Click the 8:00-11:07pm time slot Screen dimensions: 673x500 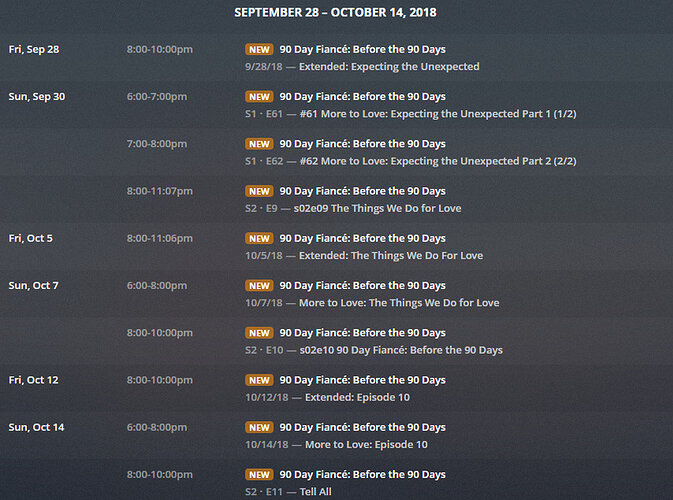160,191
